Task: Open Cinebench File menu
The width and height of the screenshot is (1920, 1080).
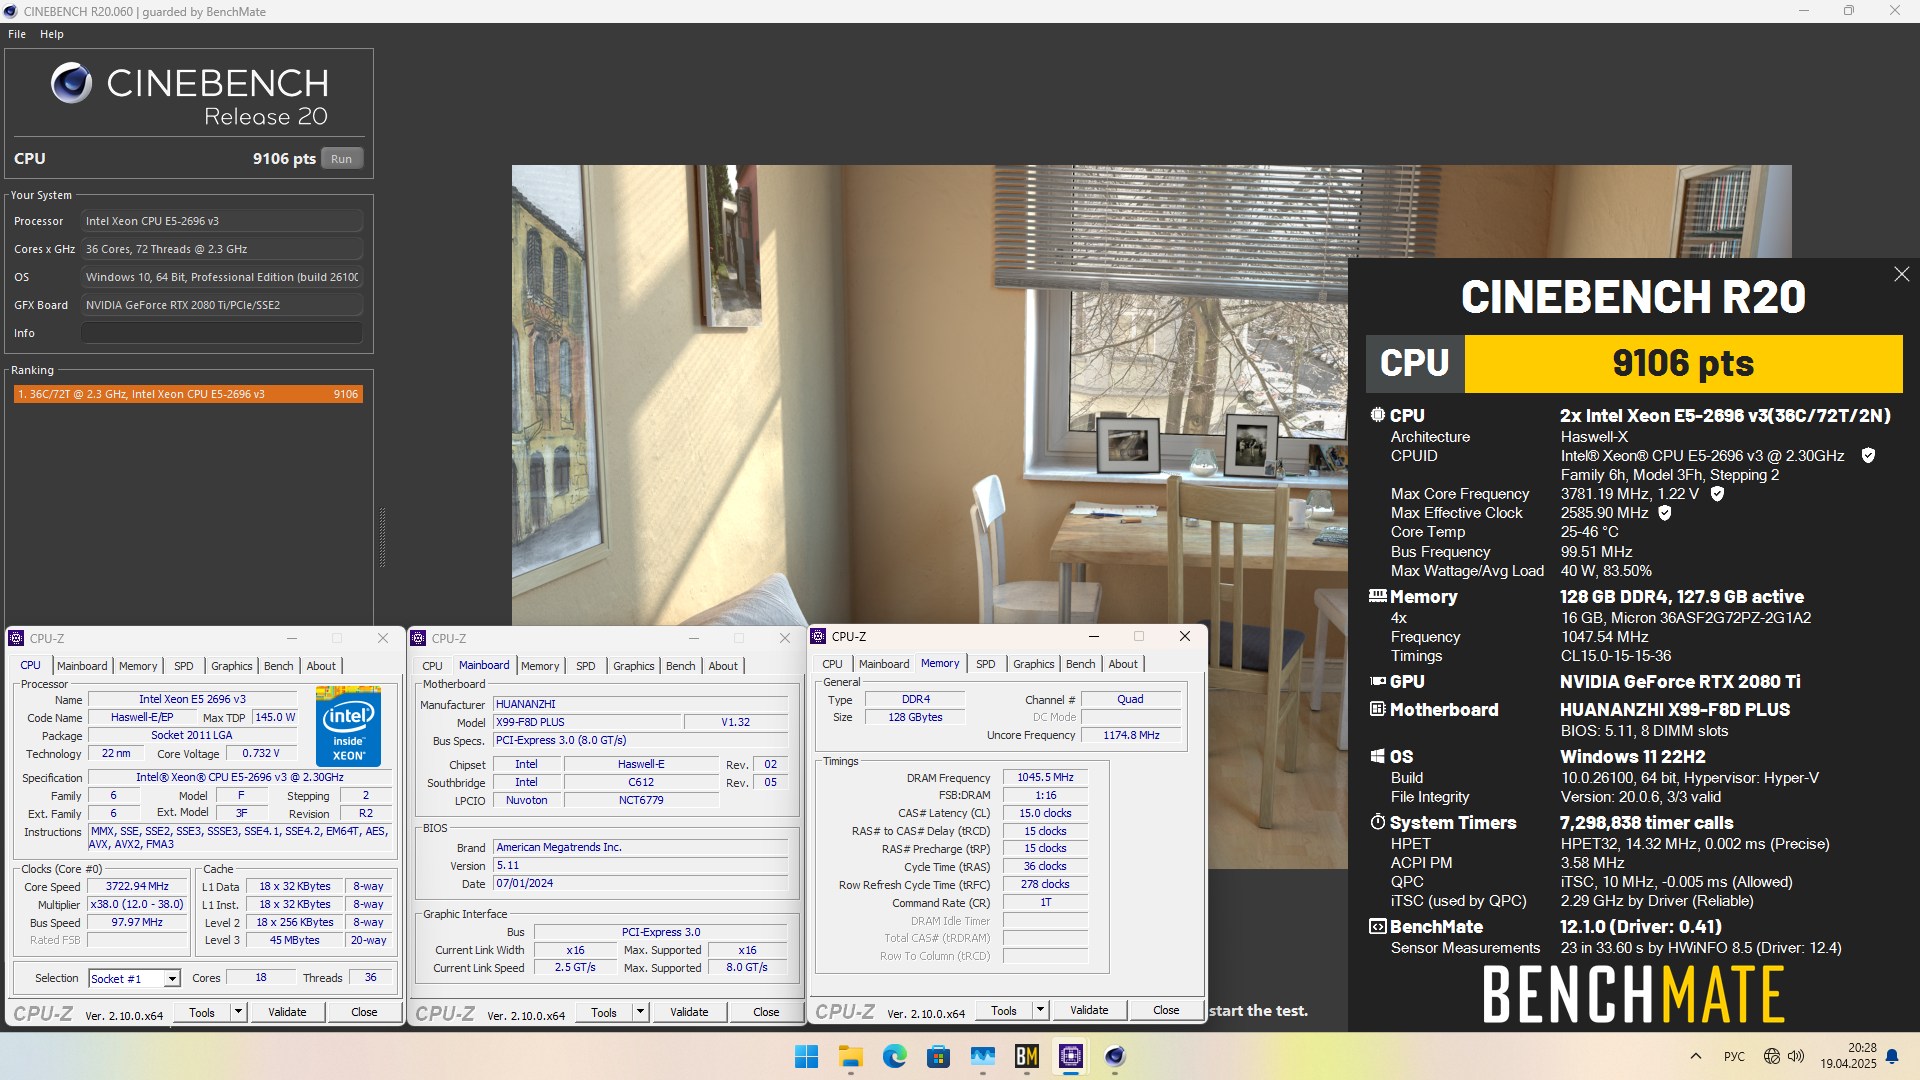Action: pyautogui.click(x=17, y=34)
